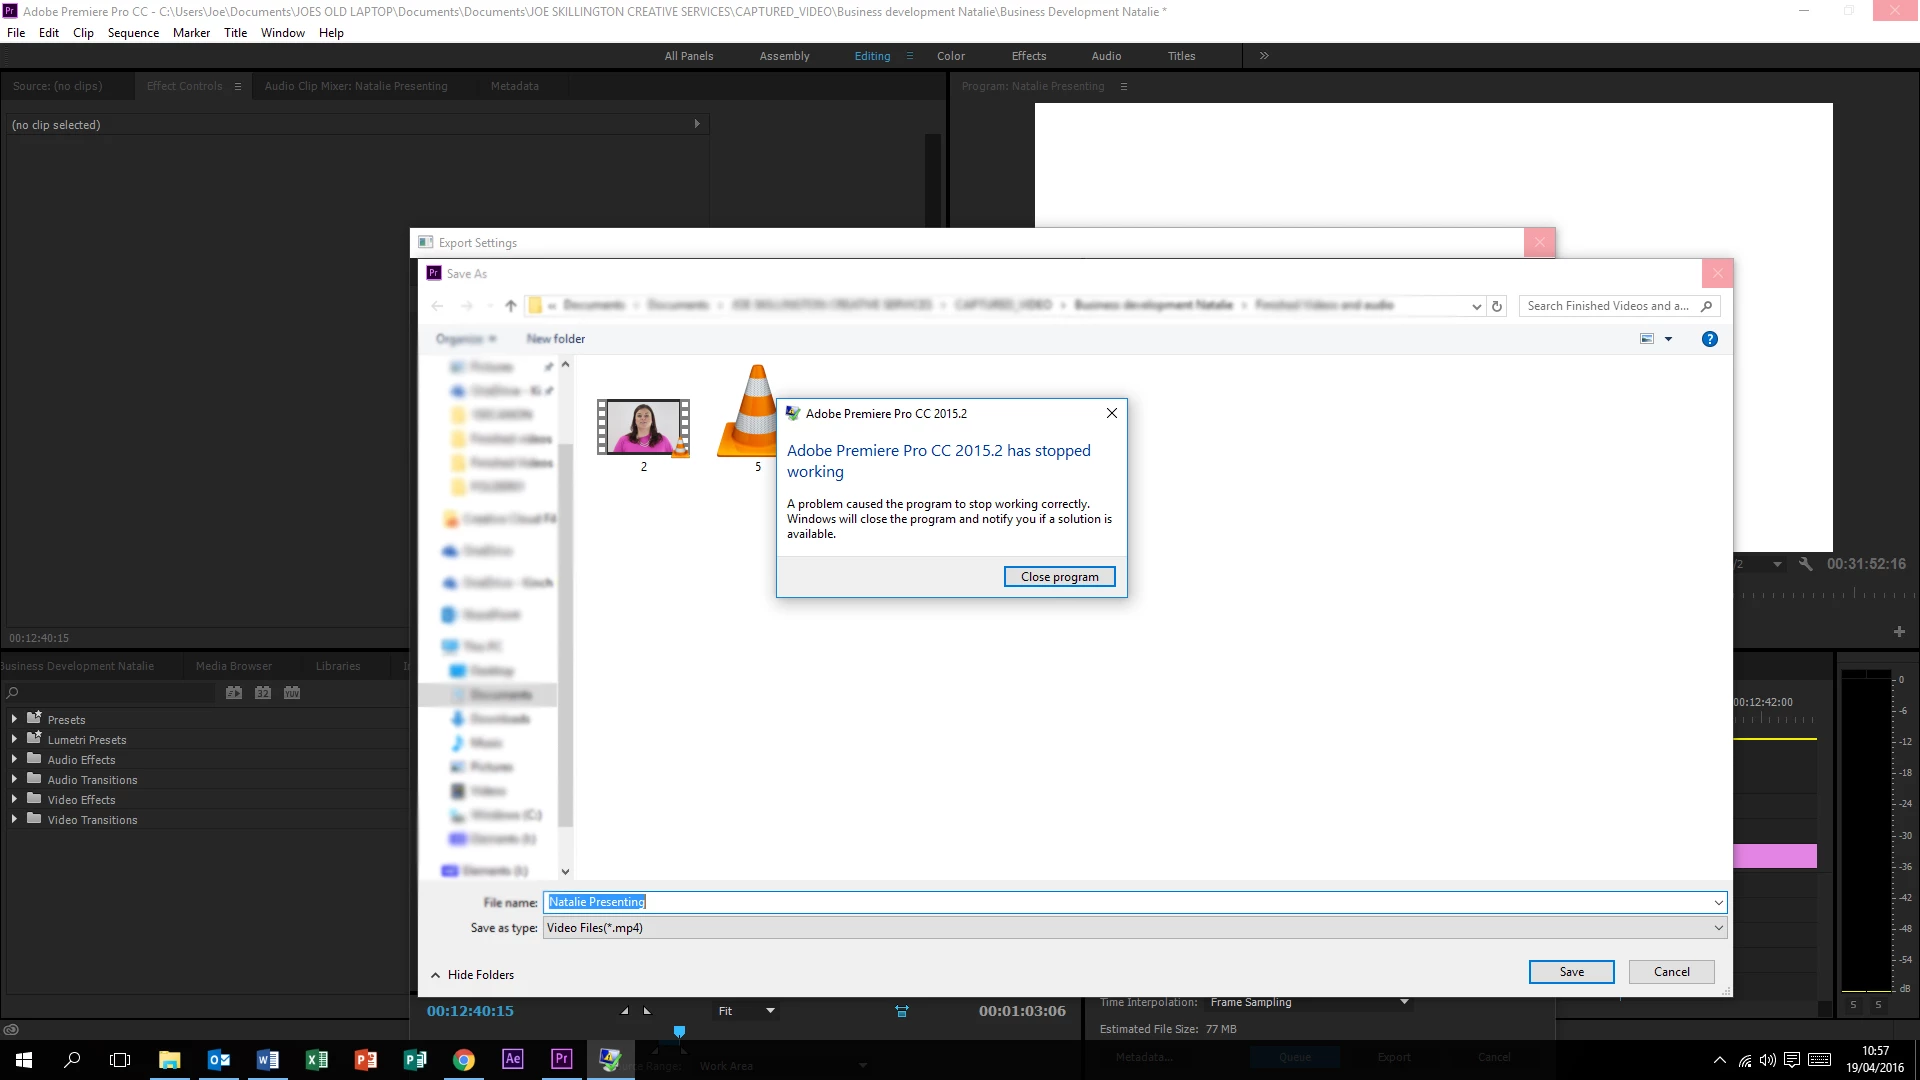1920x1080 pixels.
Task: Open the Sequence menu
Action: [x=133, y=33]
